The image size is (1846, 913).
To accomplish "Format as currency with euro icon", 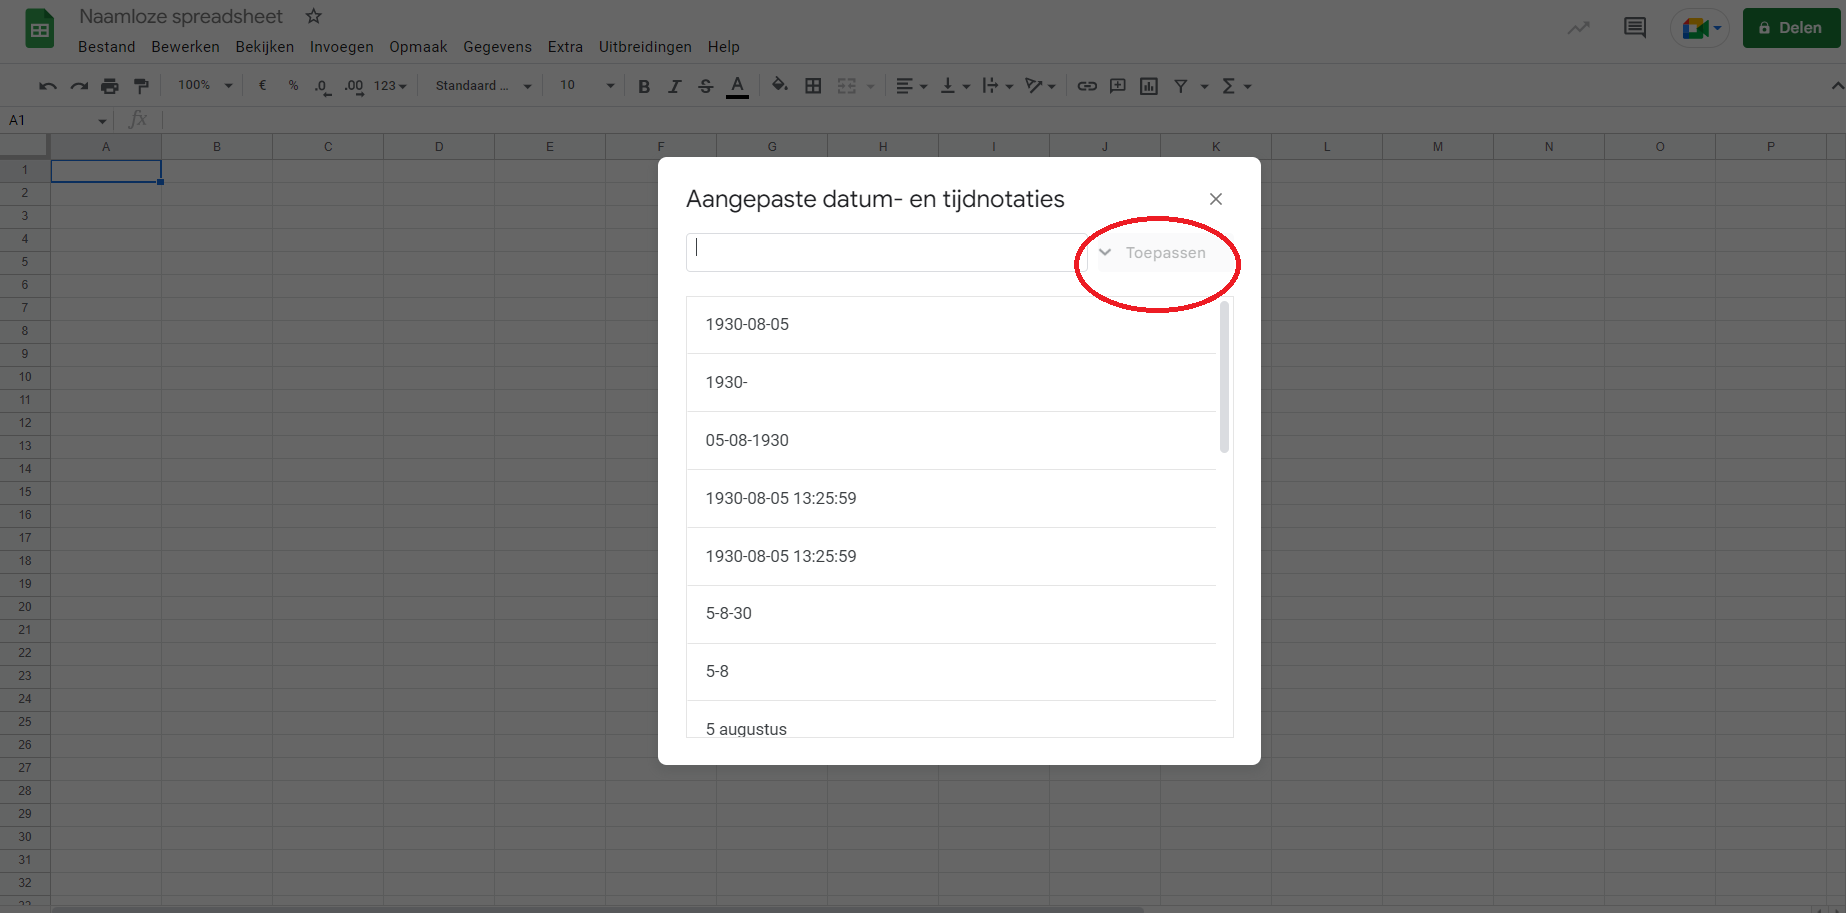I will [x=263, y=86].
